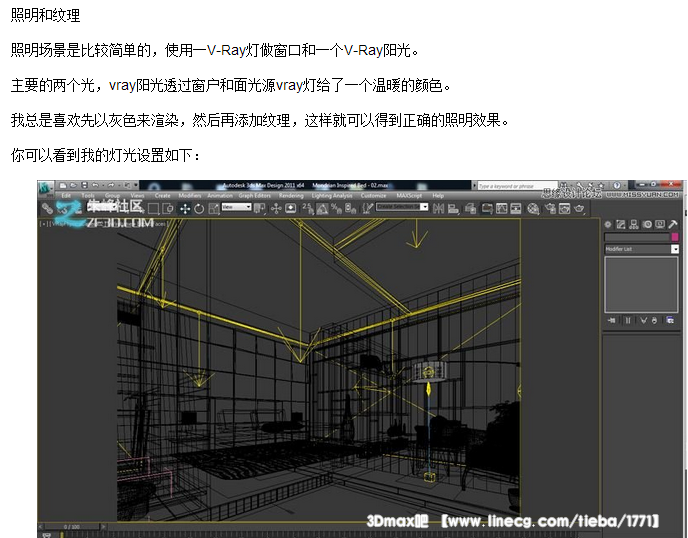Image resolution: width=688 pixels, height=538 pixels.
Task: Click the Render Production teapot icon
Action: point(579,209)
